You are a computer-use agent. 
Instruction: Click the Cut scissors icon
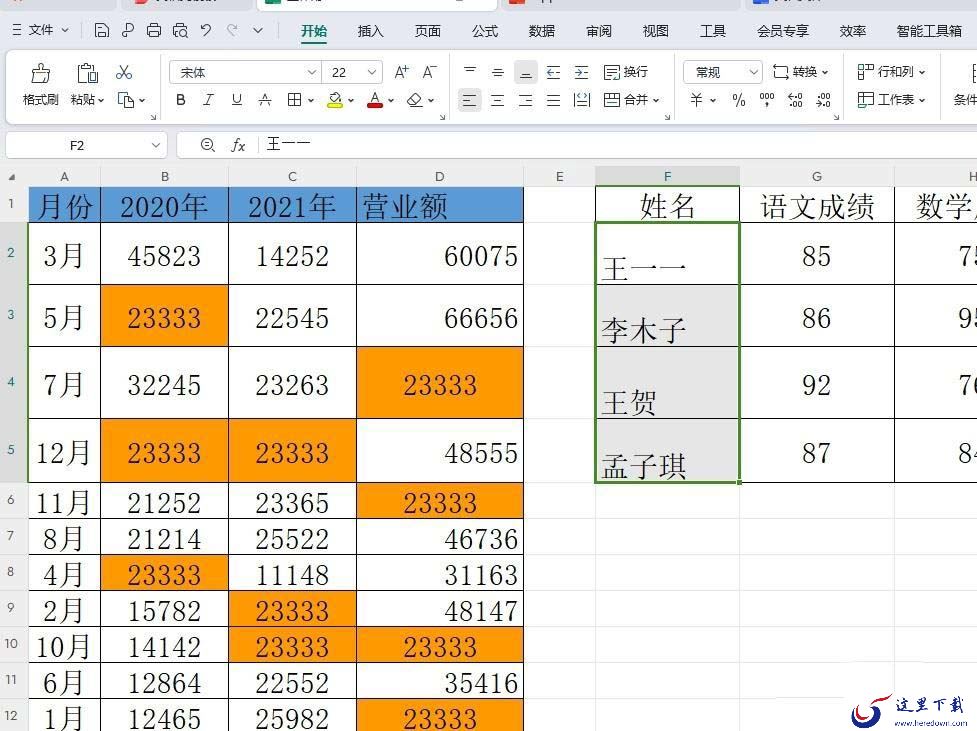(x=123, y=72)
